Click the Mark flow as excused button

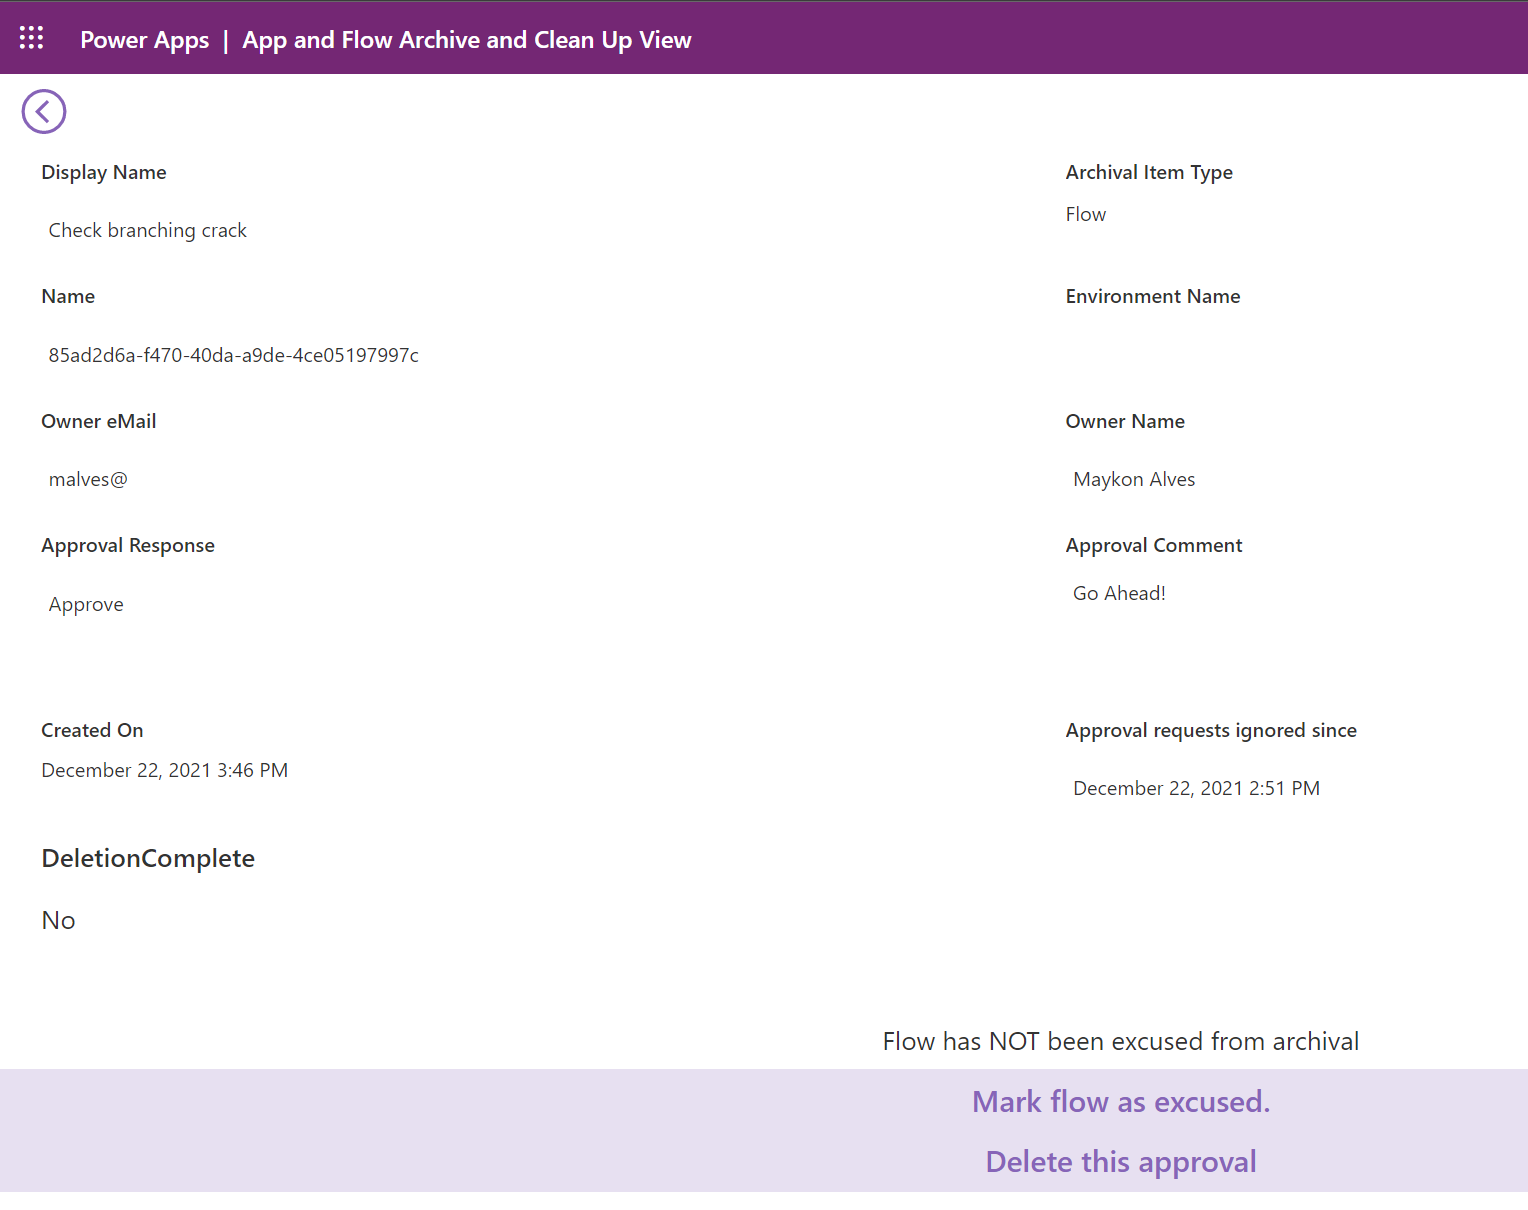pos(1120,1101)
